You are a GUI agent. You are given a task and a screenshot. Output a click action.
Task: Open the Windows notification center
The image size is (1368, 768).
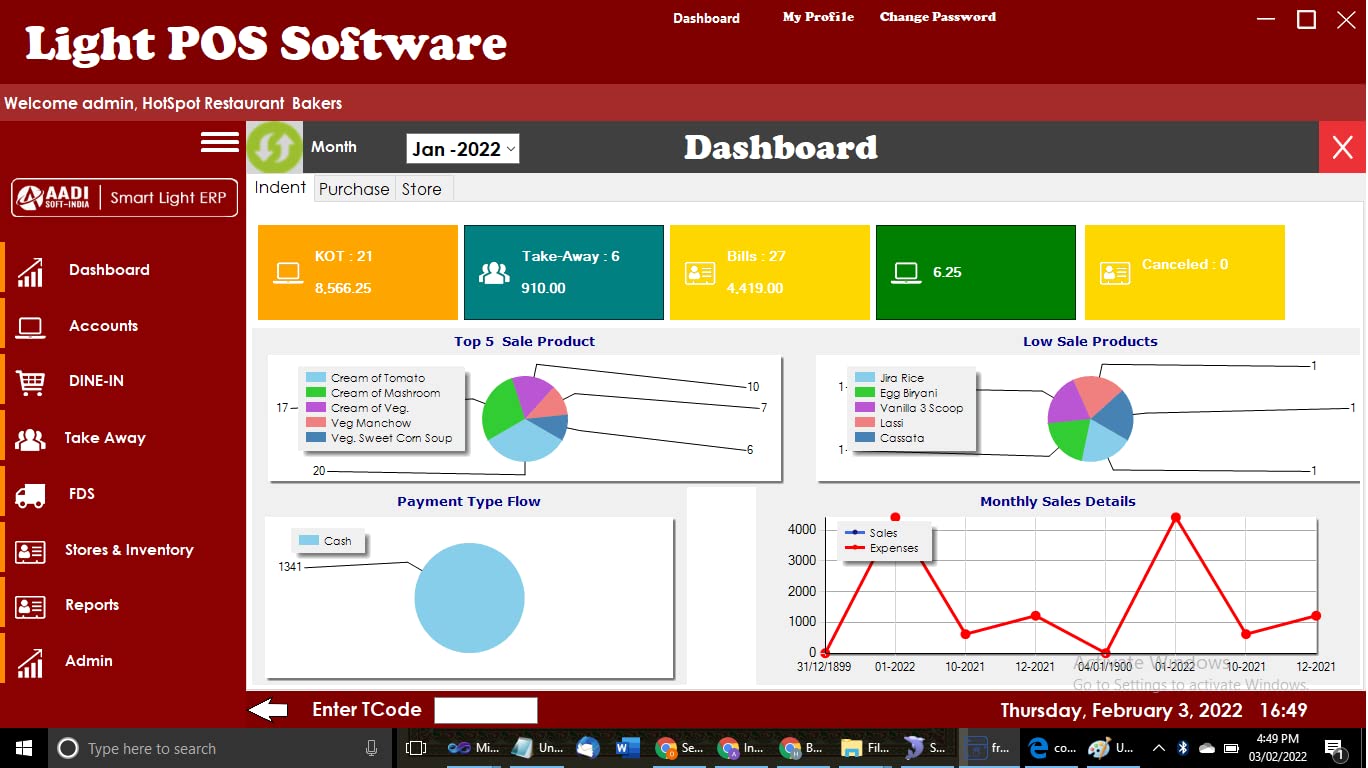[1334, 748]
